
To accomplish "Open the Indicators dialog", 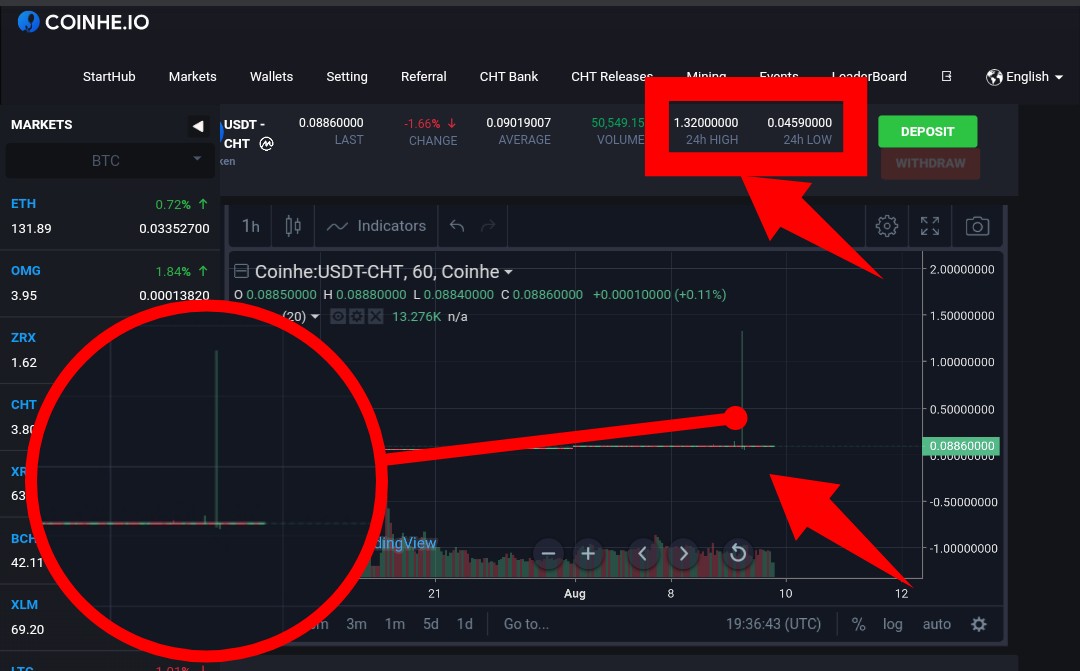I will pos(377,226).
